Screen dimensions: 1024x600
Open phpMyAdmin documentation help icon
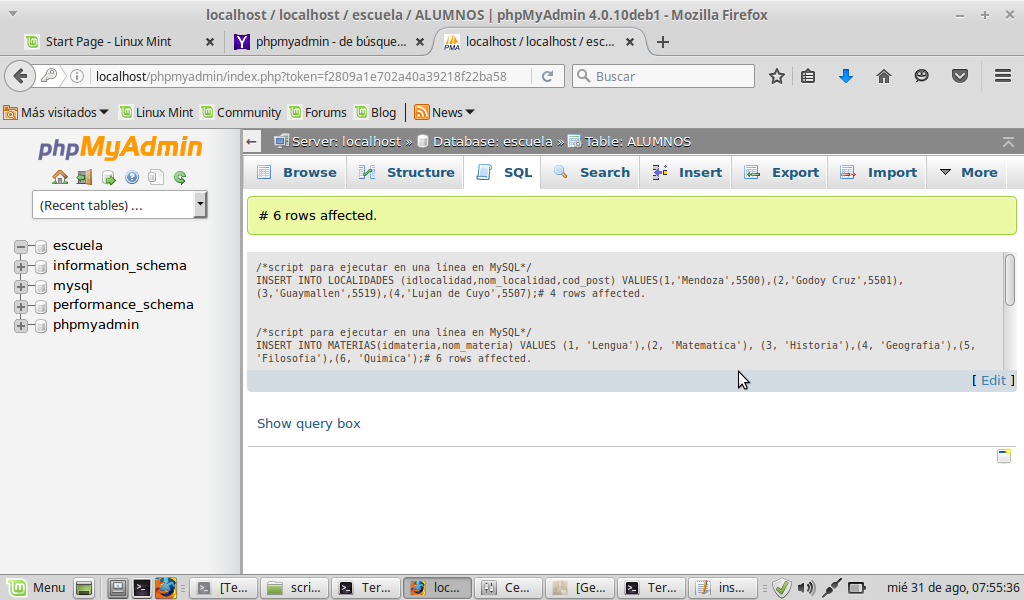[x=132, y=178]
